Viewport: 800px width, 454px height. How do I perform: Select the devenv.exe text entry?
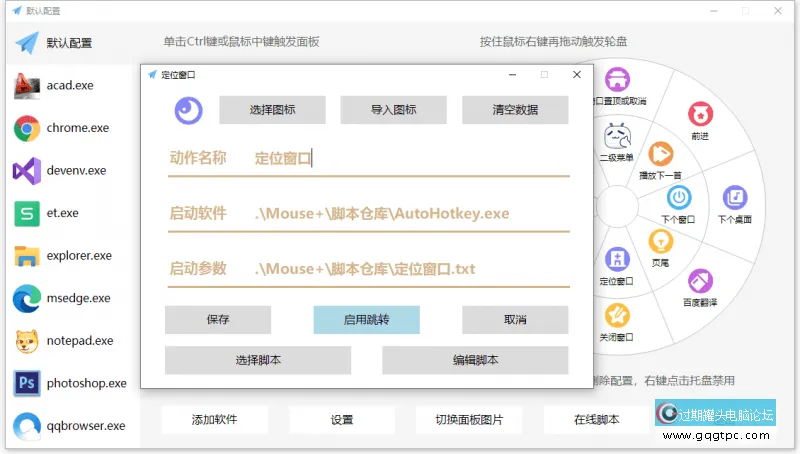pos(77,170)
